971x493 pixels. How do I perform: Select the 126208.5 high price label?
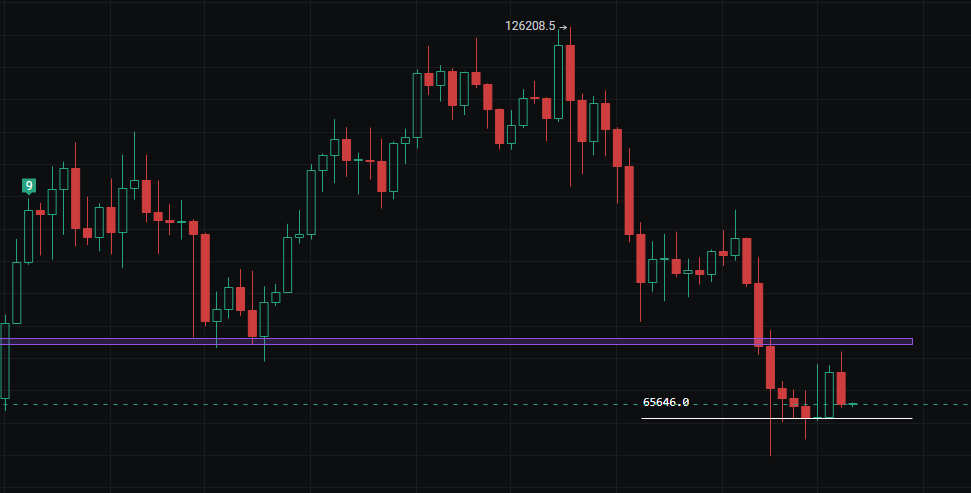point(530,26)
